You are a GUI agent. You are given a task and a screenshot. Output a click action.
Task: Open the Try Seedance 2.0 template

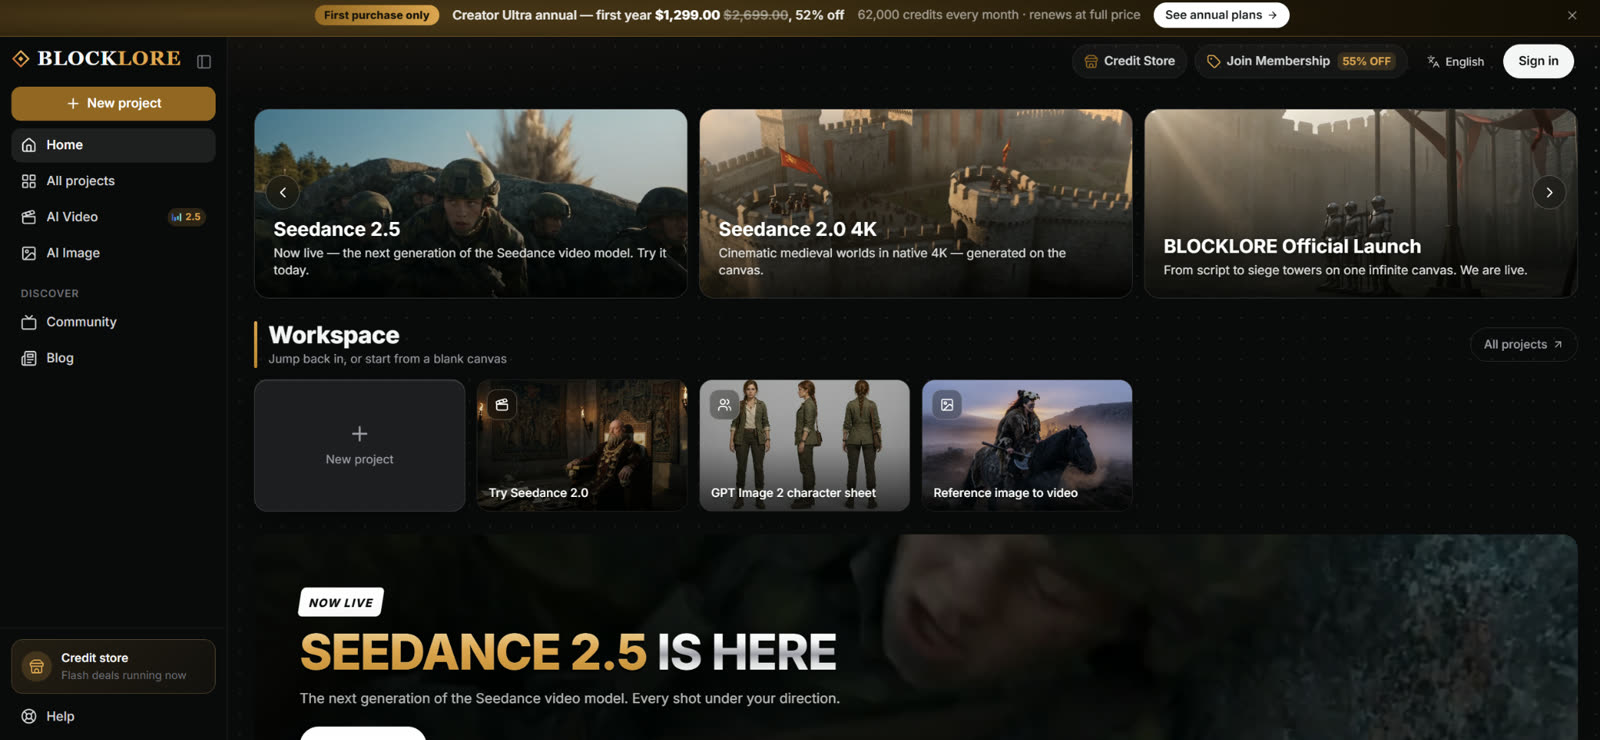pyautogui.click(x=582, y=445)
